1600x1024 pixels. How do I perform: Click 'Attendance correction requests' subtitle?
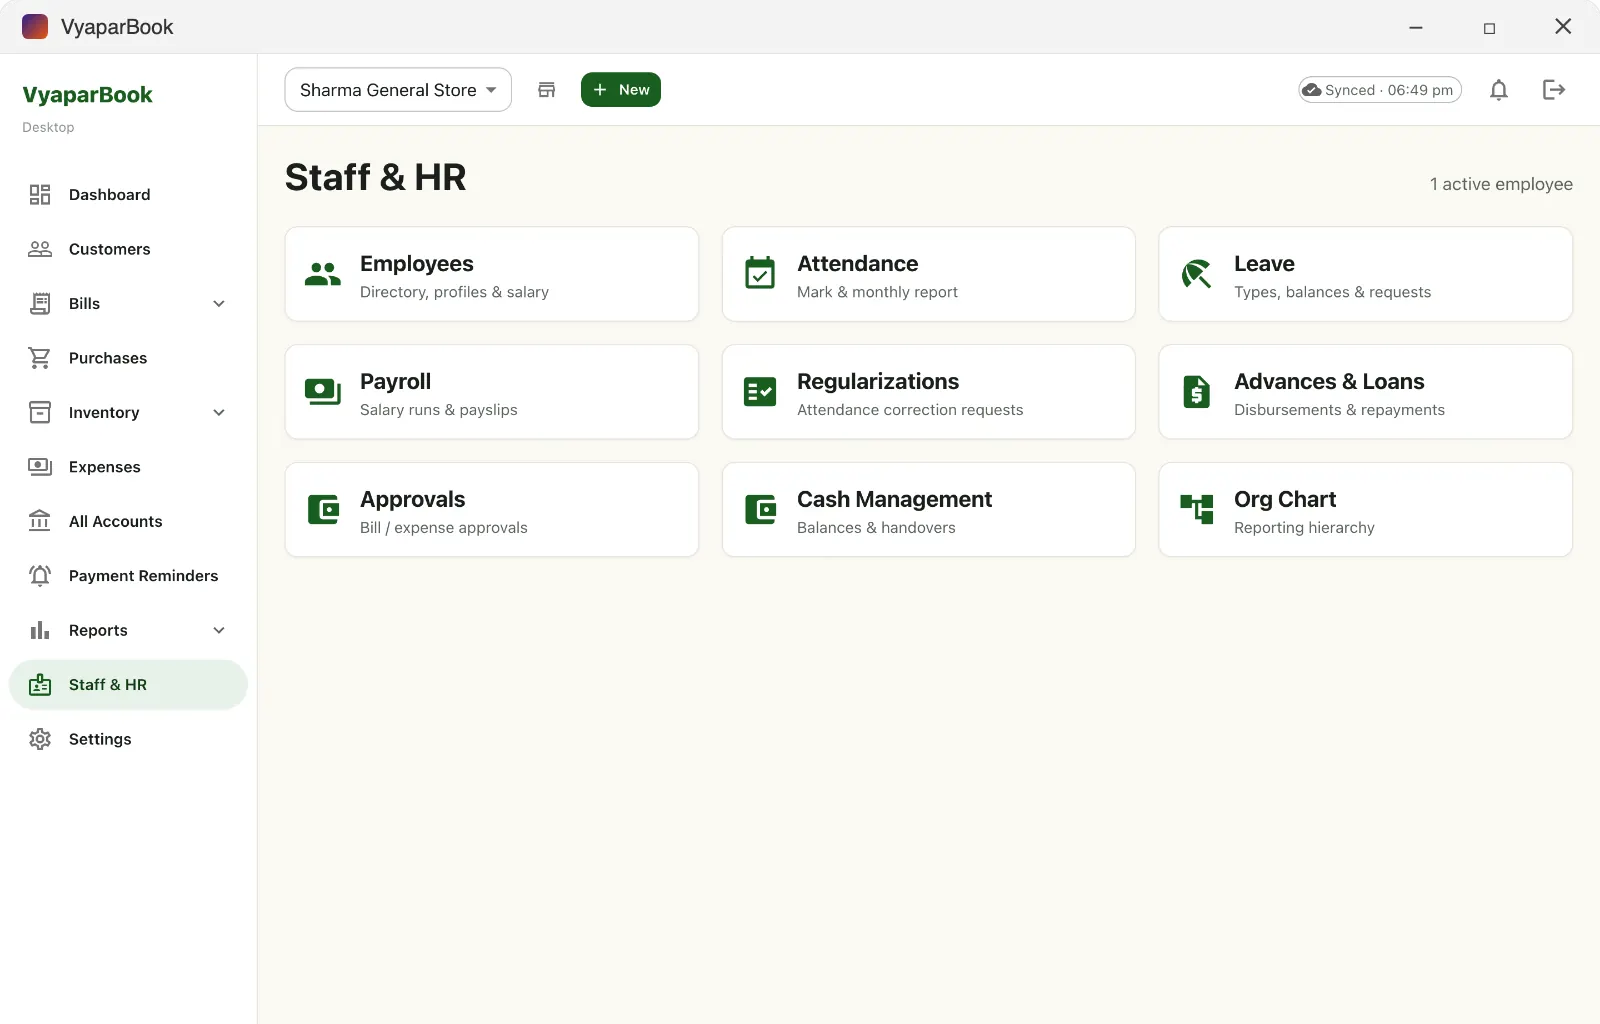pos(910,410)
